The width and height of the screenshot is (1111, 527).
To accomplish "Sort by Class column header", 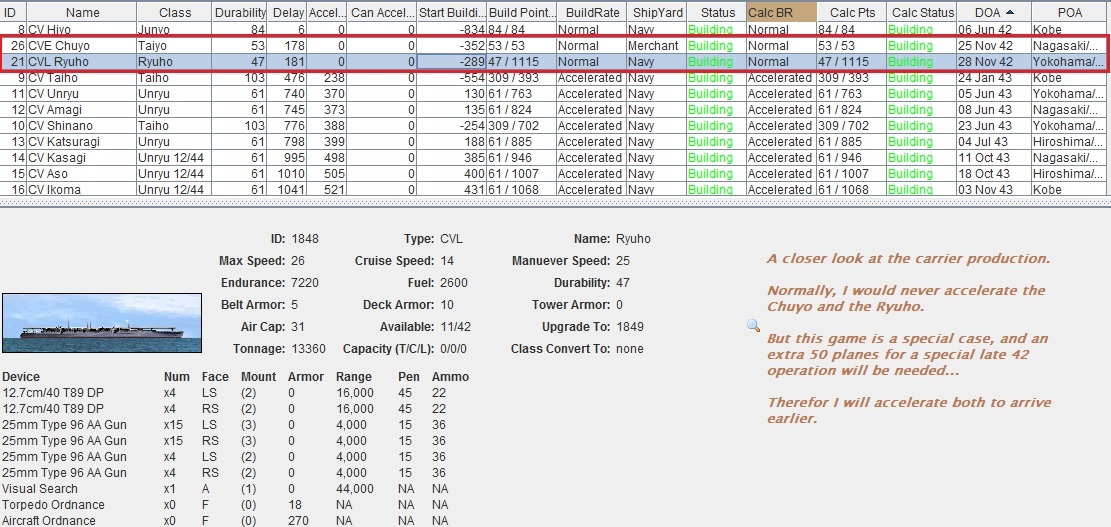I will click(175, 13).
